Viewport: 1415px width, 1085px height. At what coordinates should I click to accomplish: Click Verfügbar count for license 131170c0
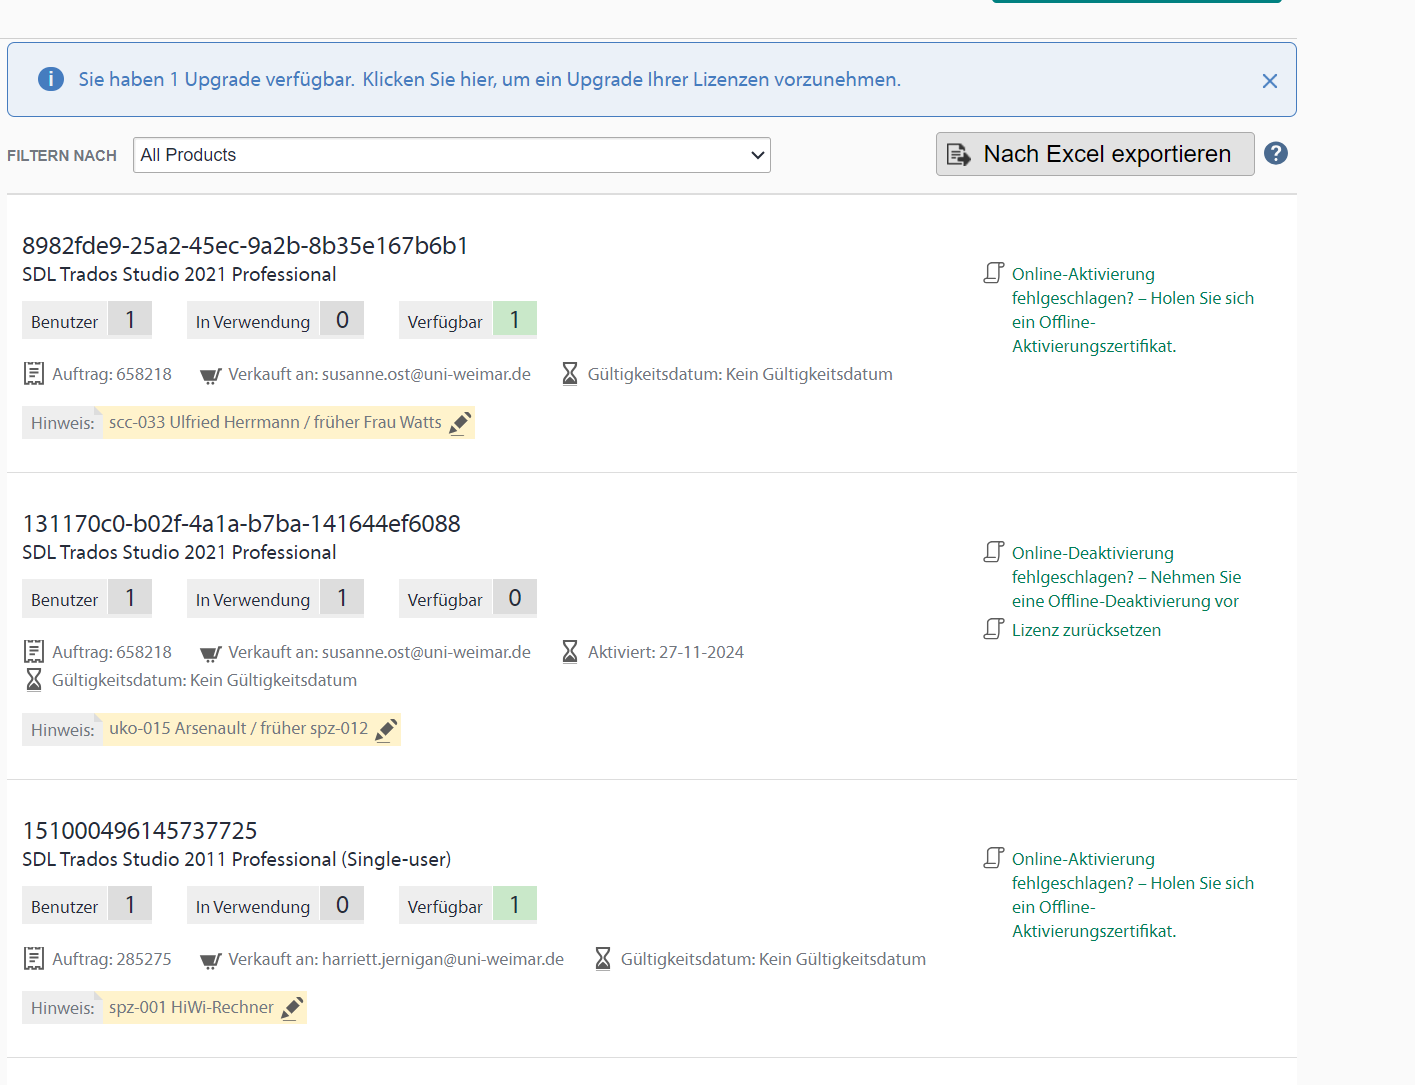(x=515, y=598)
